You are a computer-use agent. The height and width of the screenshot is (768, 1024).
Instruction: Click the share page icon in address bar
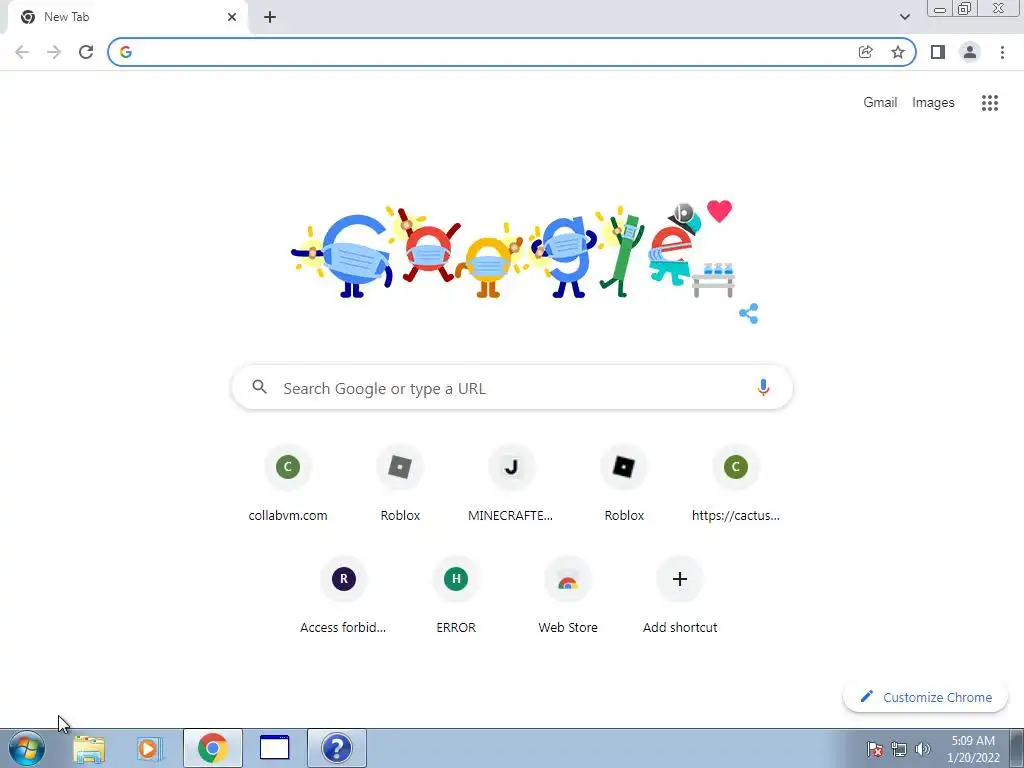point(865,52)
